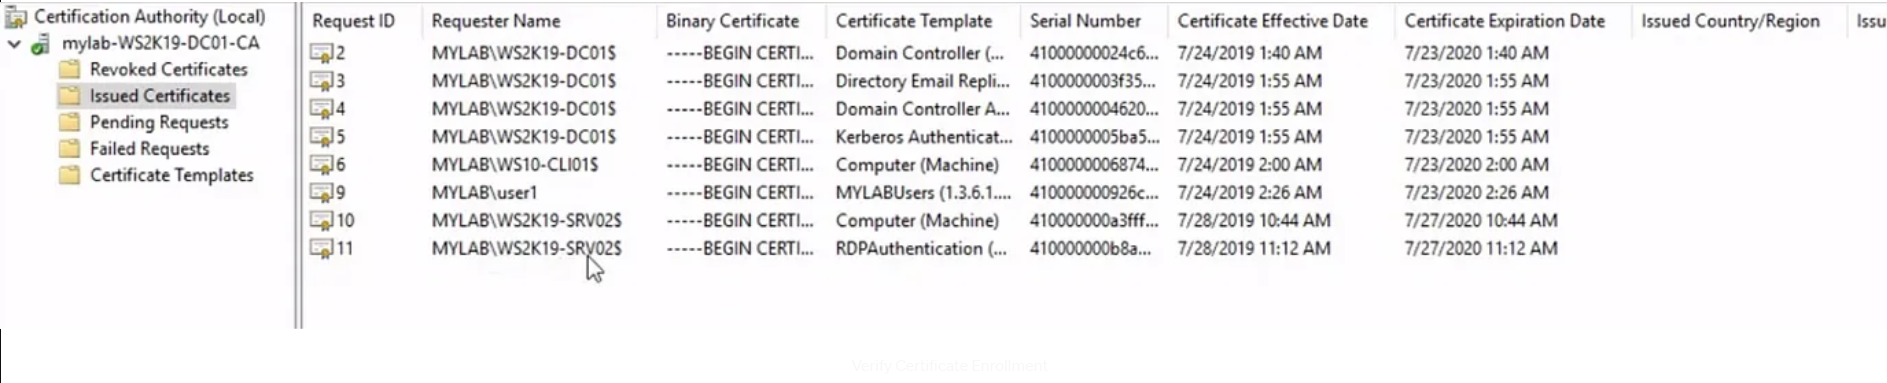Select the RDPAuthentication certificate template entry

[x=921, y=249]
